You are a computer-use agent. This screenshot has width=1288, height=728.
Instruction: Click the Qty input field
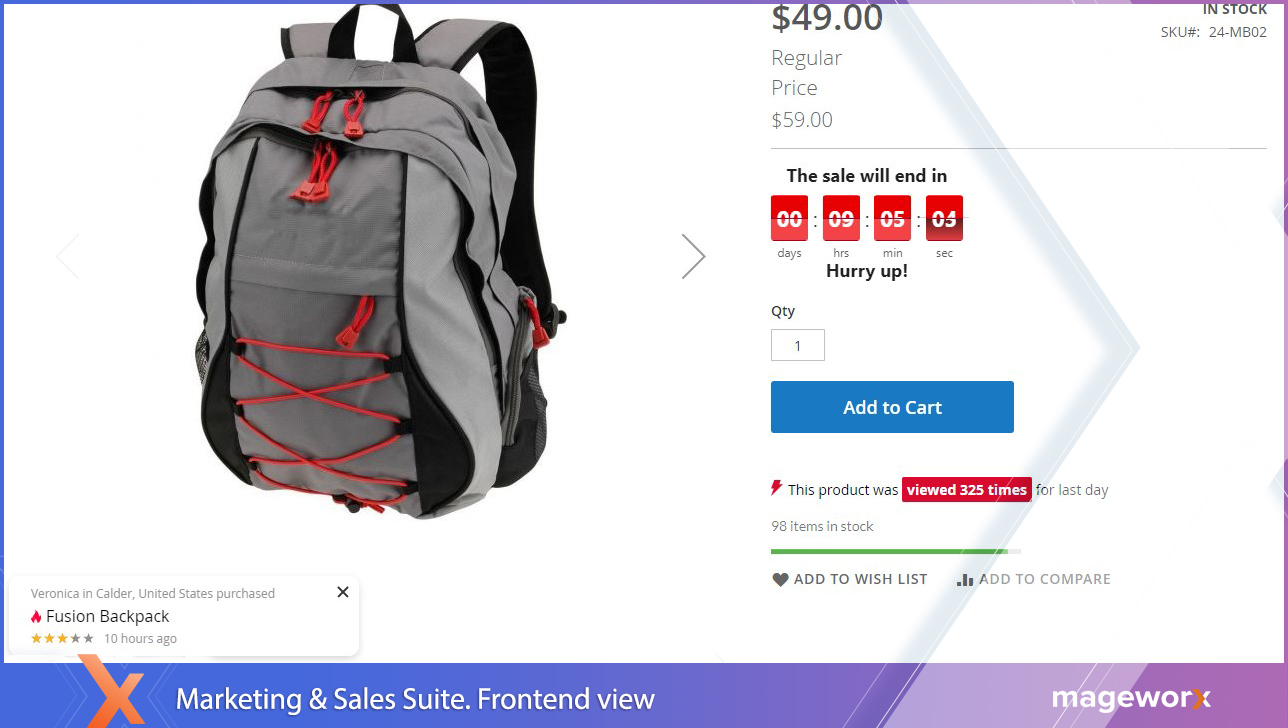798,345
